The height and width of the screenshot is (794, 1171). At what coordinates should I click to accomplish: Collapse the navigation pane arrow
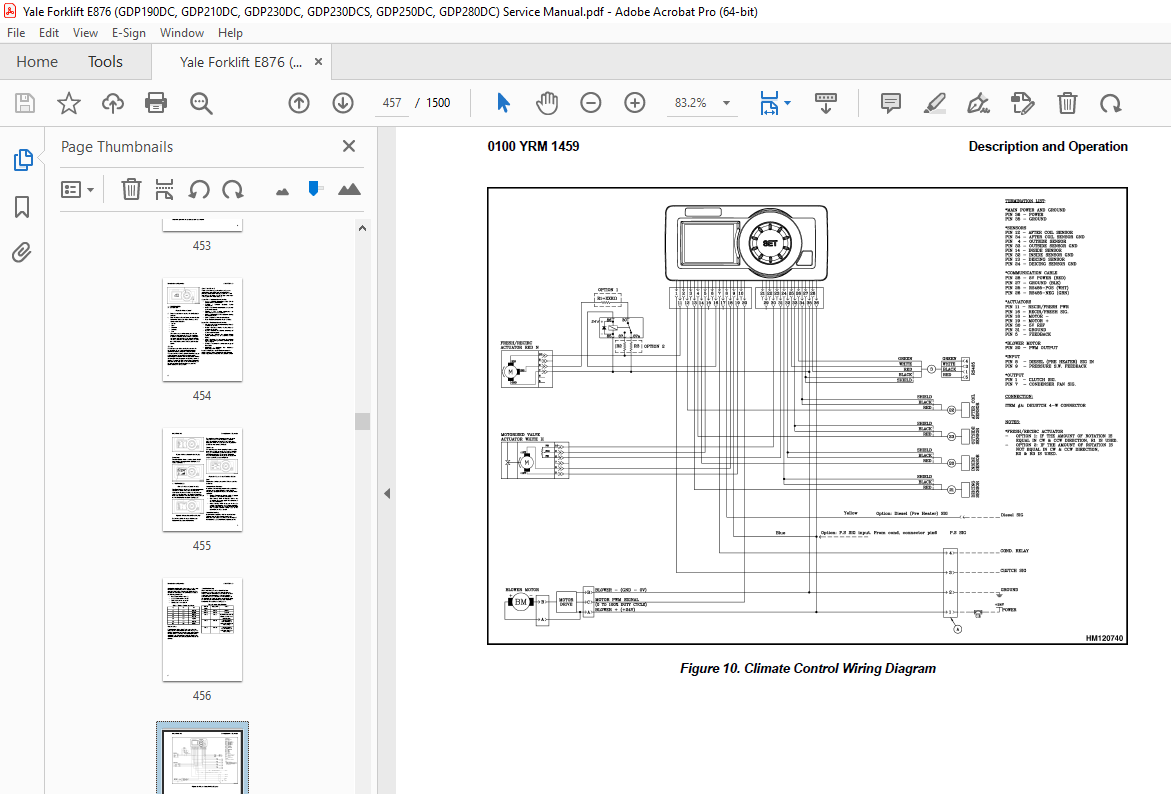point(387,493)
